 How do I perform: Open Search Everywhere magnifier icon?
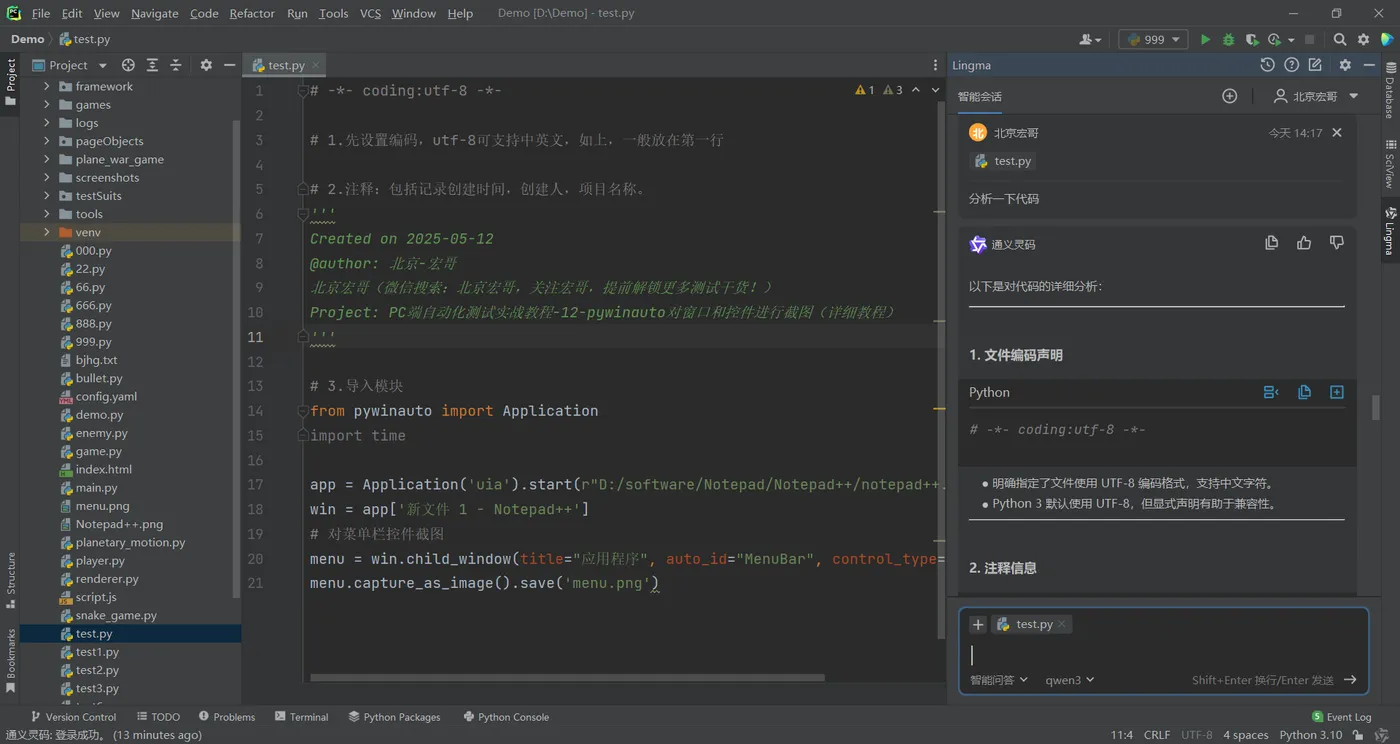1340,40
